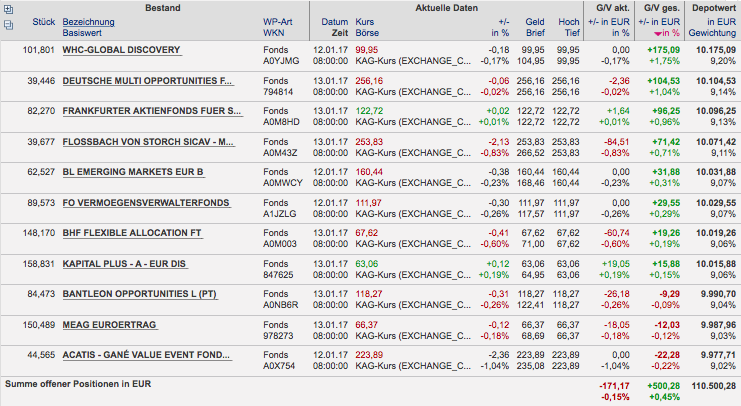Viewport: 741px width, 406px height.
Task: Click the MEAG EUROERTRAG fund name
Action: (x=110, y=325)
